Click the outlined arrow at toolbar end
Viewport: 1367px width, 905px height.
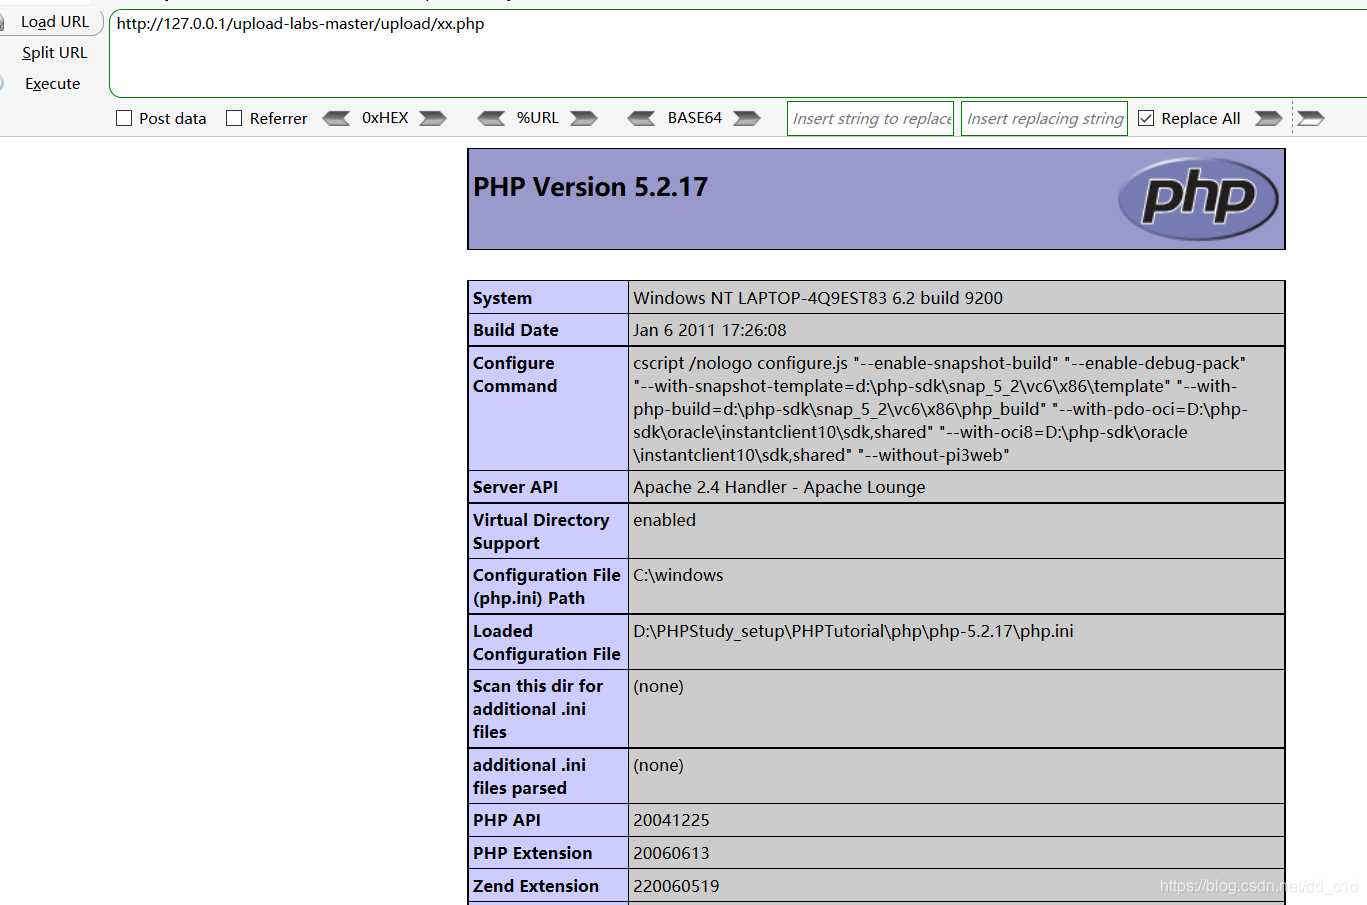point(1311,118)
